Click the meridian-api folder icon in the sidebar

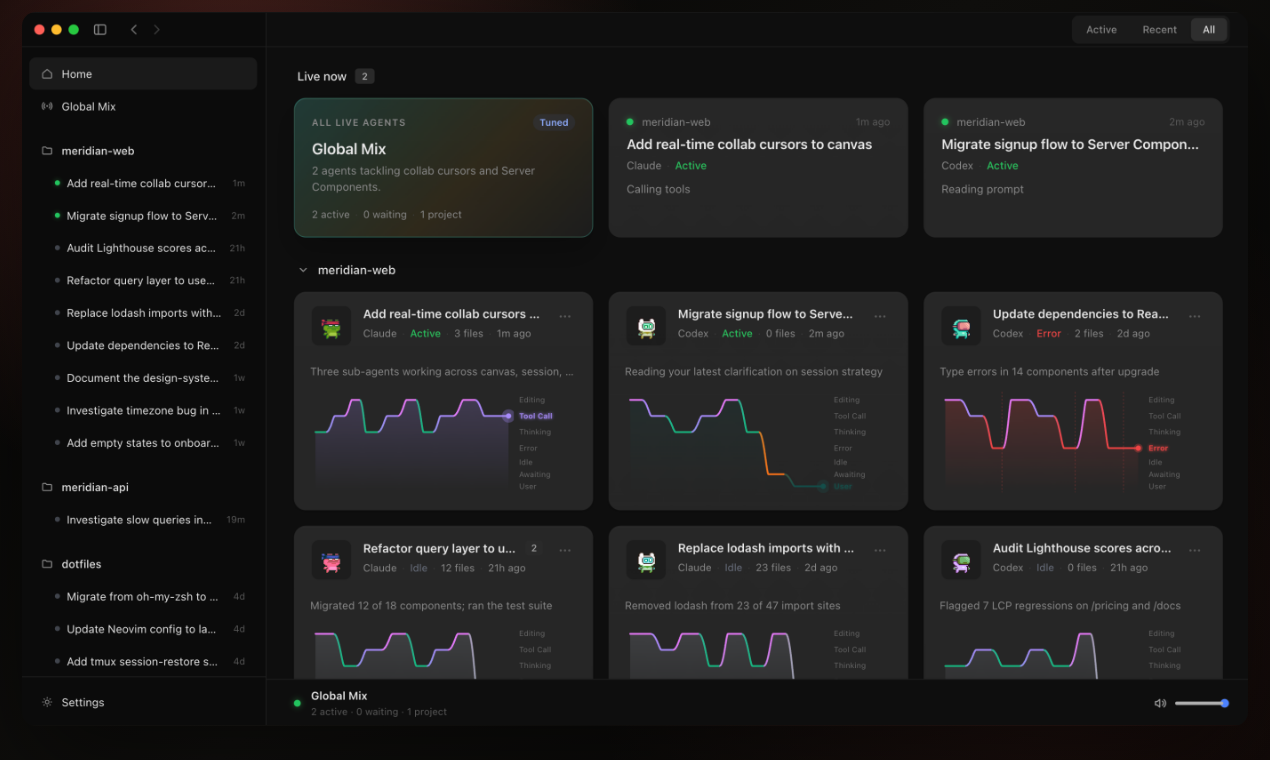(x=47, y=487)
